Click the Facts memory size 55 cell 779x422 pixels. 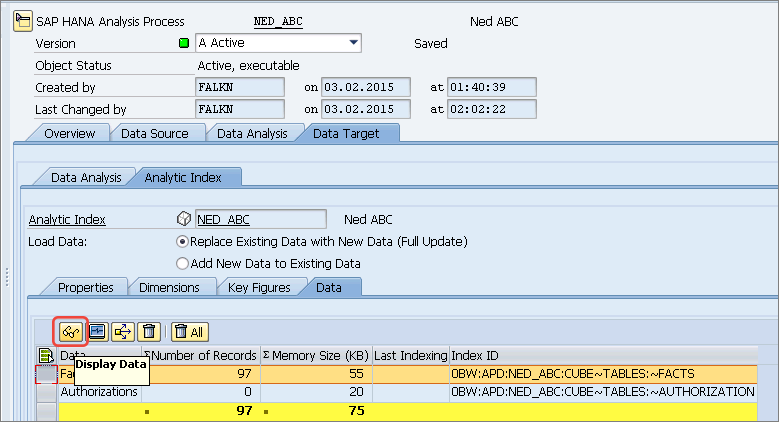(316, 374)
